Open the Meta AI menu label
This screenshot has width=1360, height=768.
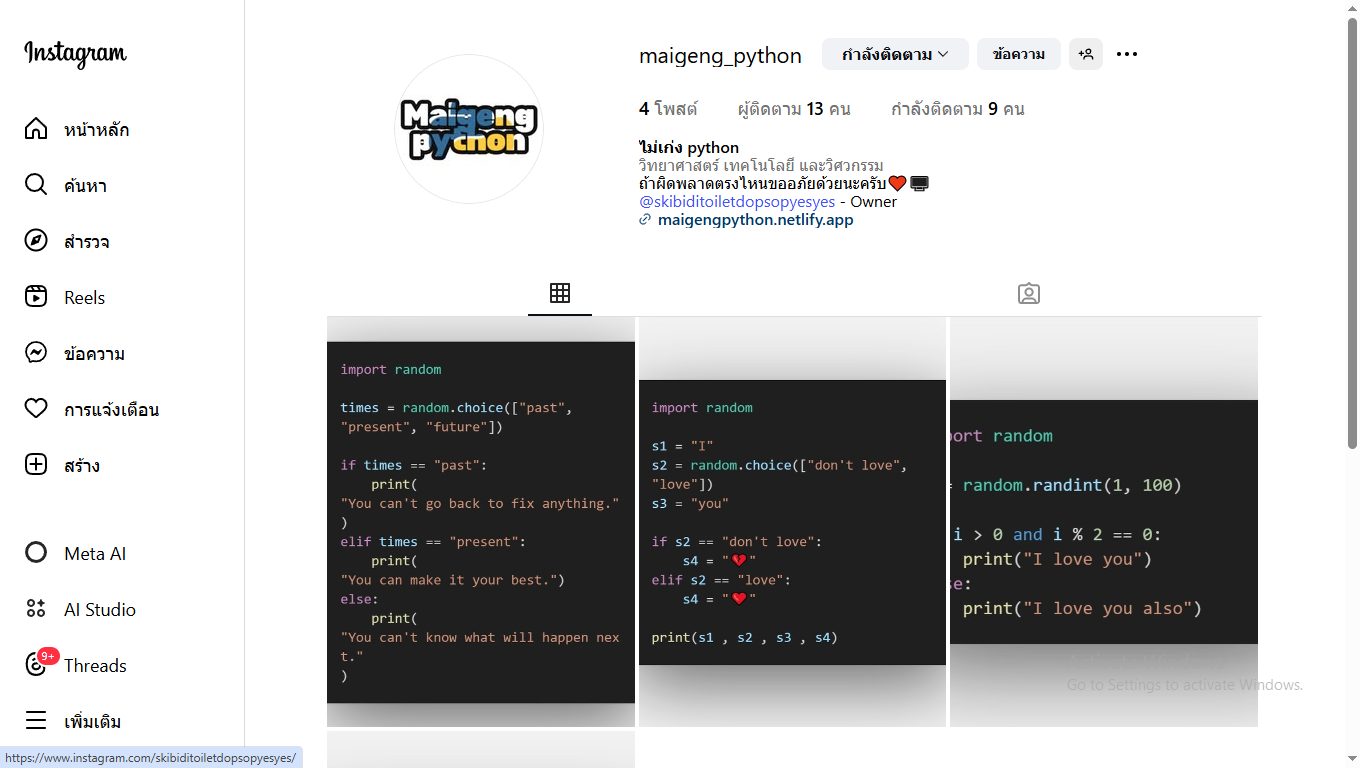coord(95,554)
